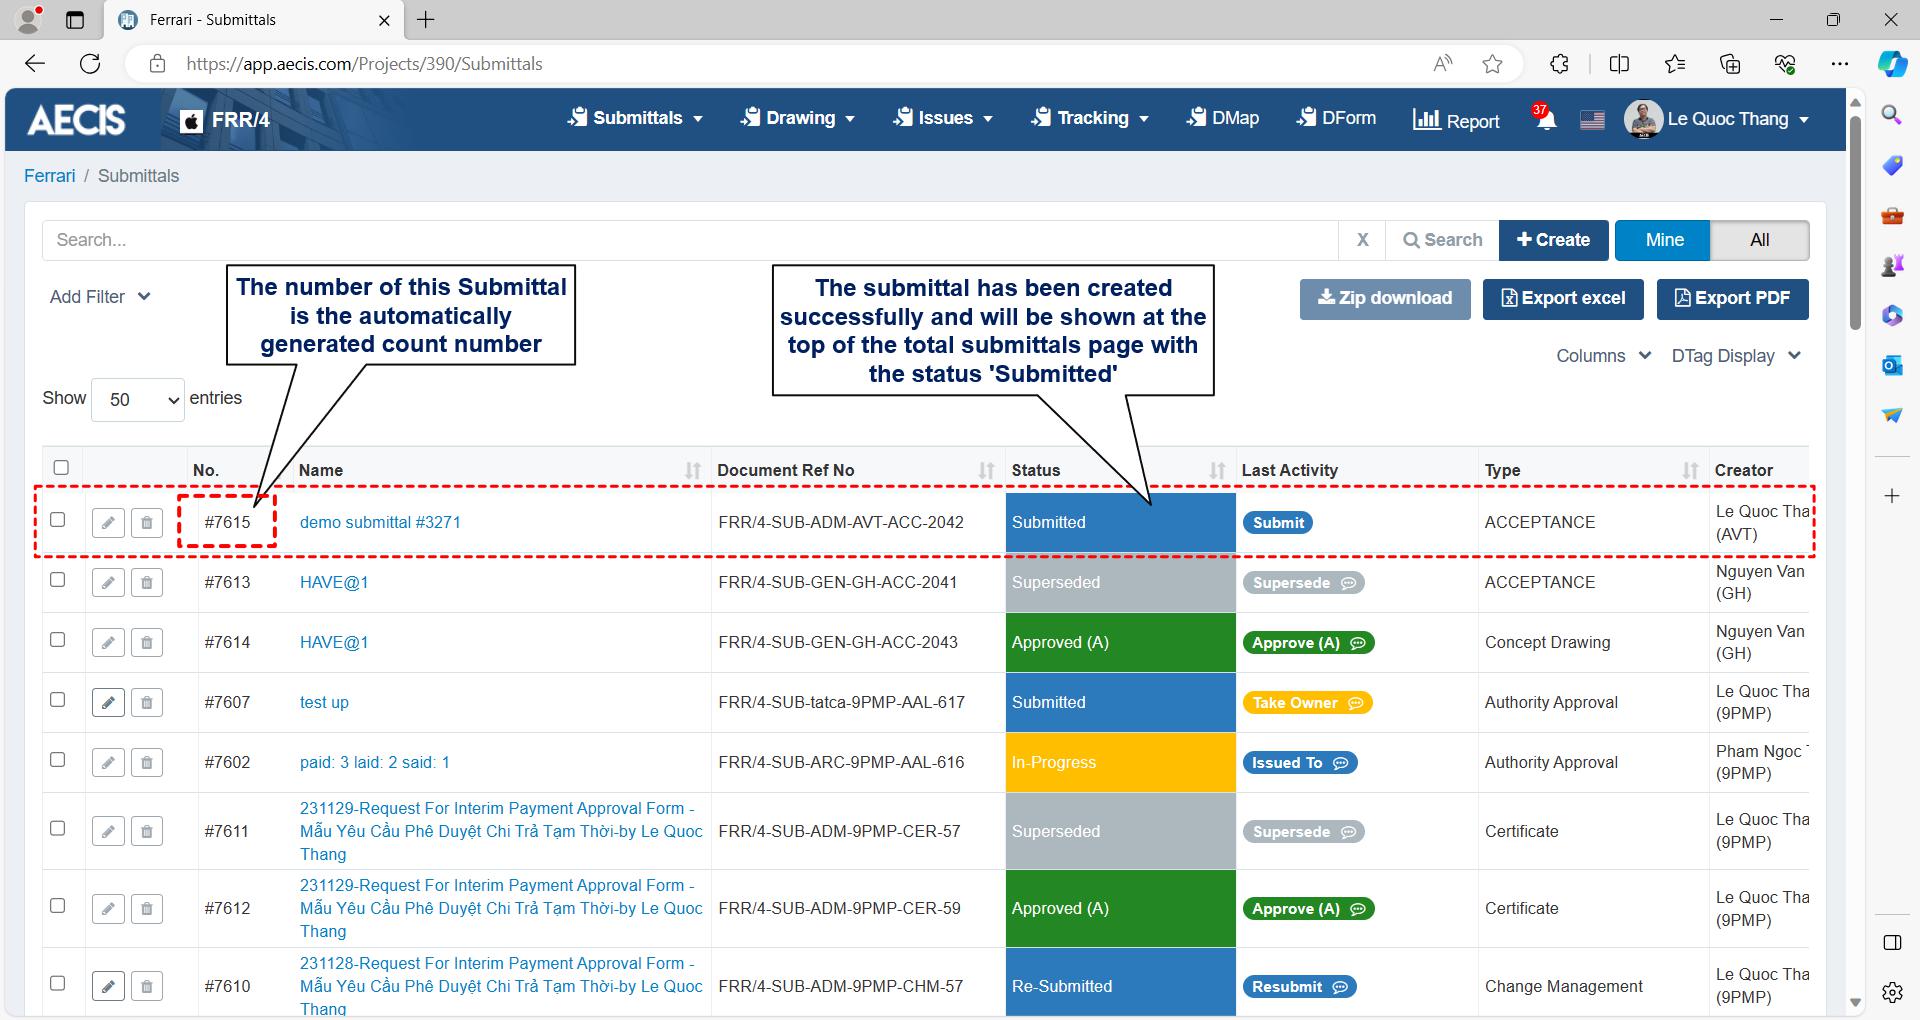Open the Le Quoc Thang user menu
The width and height of the screenshot is (1920, 1020).
point(1717,119)
